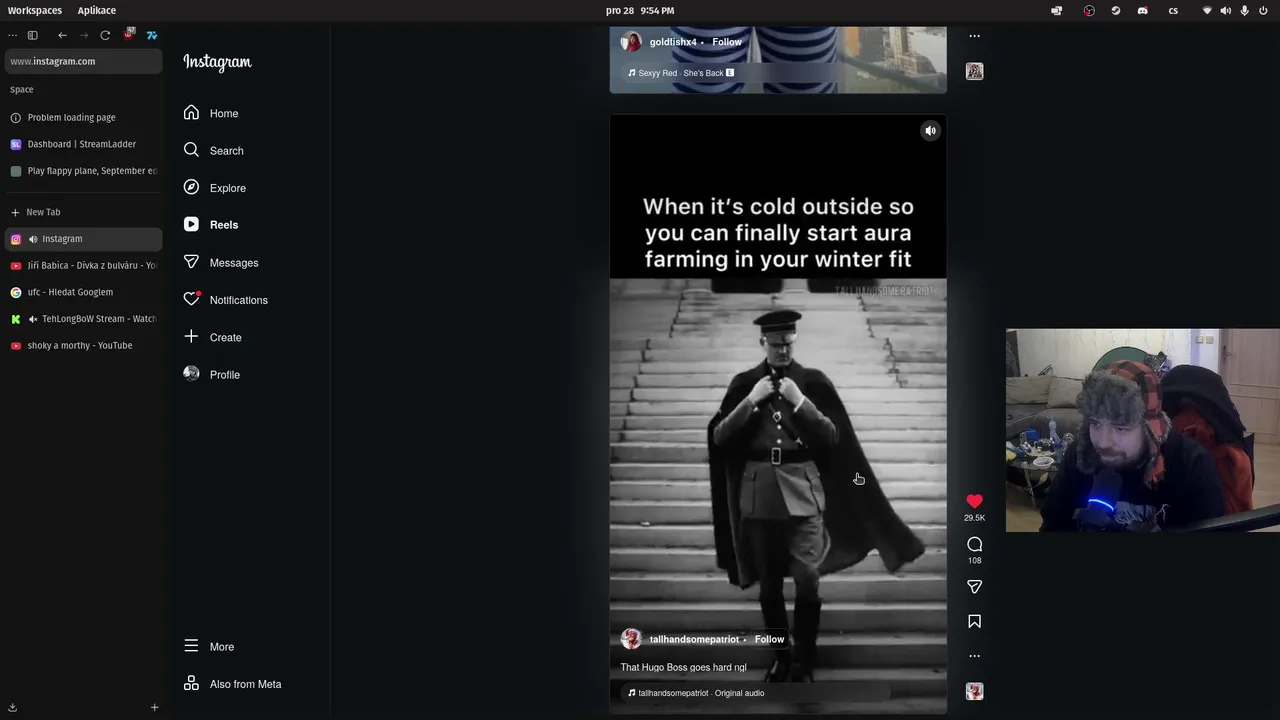The image size is (1280, 720).
Task: Open Instagram Search from the sidebar
Action: coord(226,151)
